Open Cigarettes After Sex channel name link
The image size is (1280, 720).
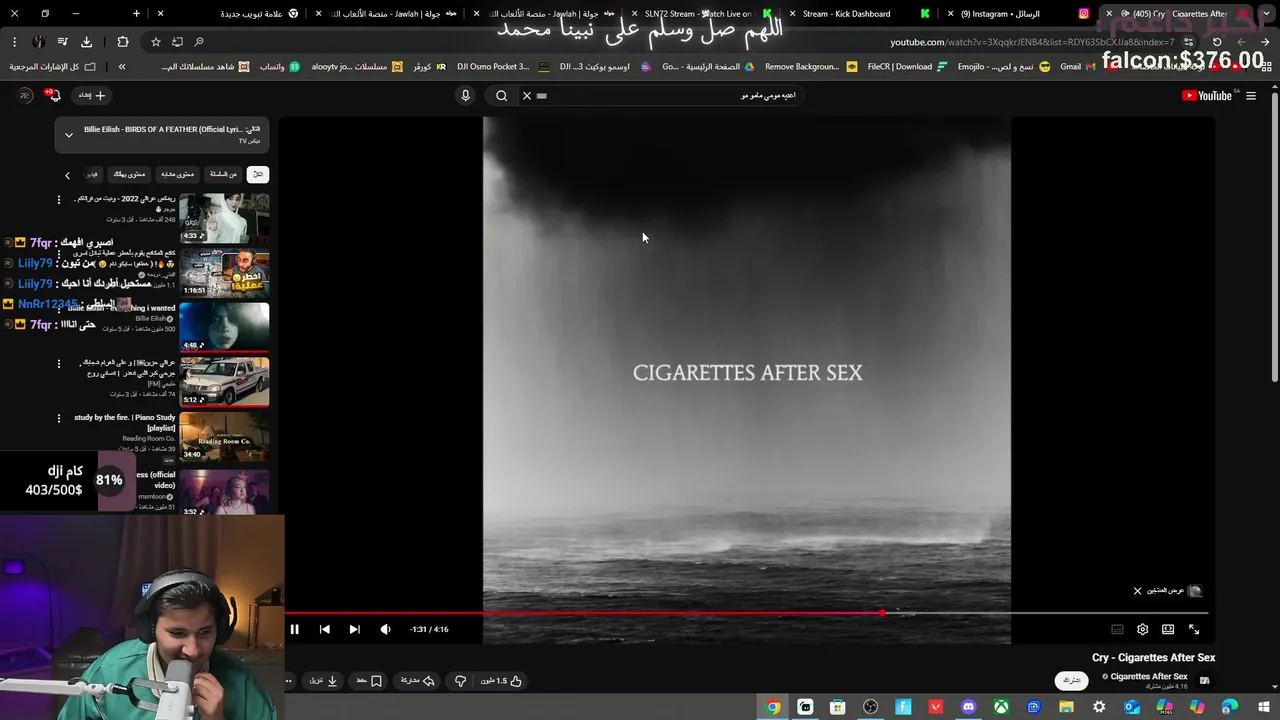[x=1149, y=677]
